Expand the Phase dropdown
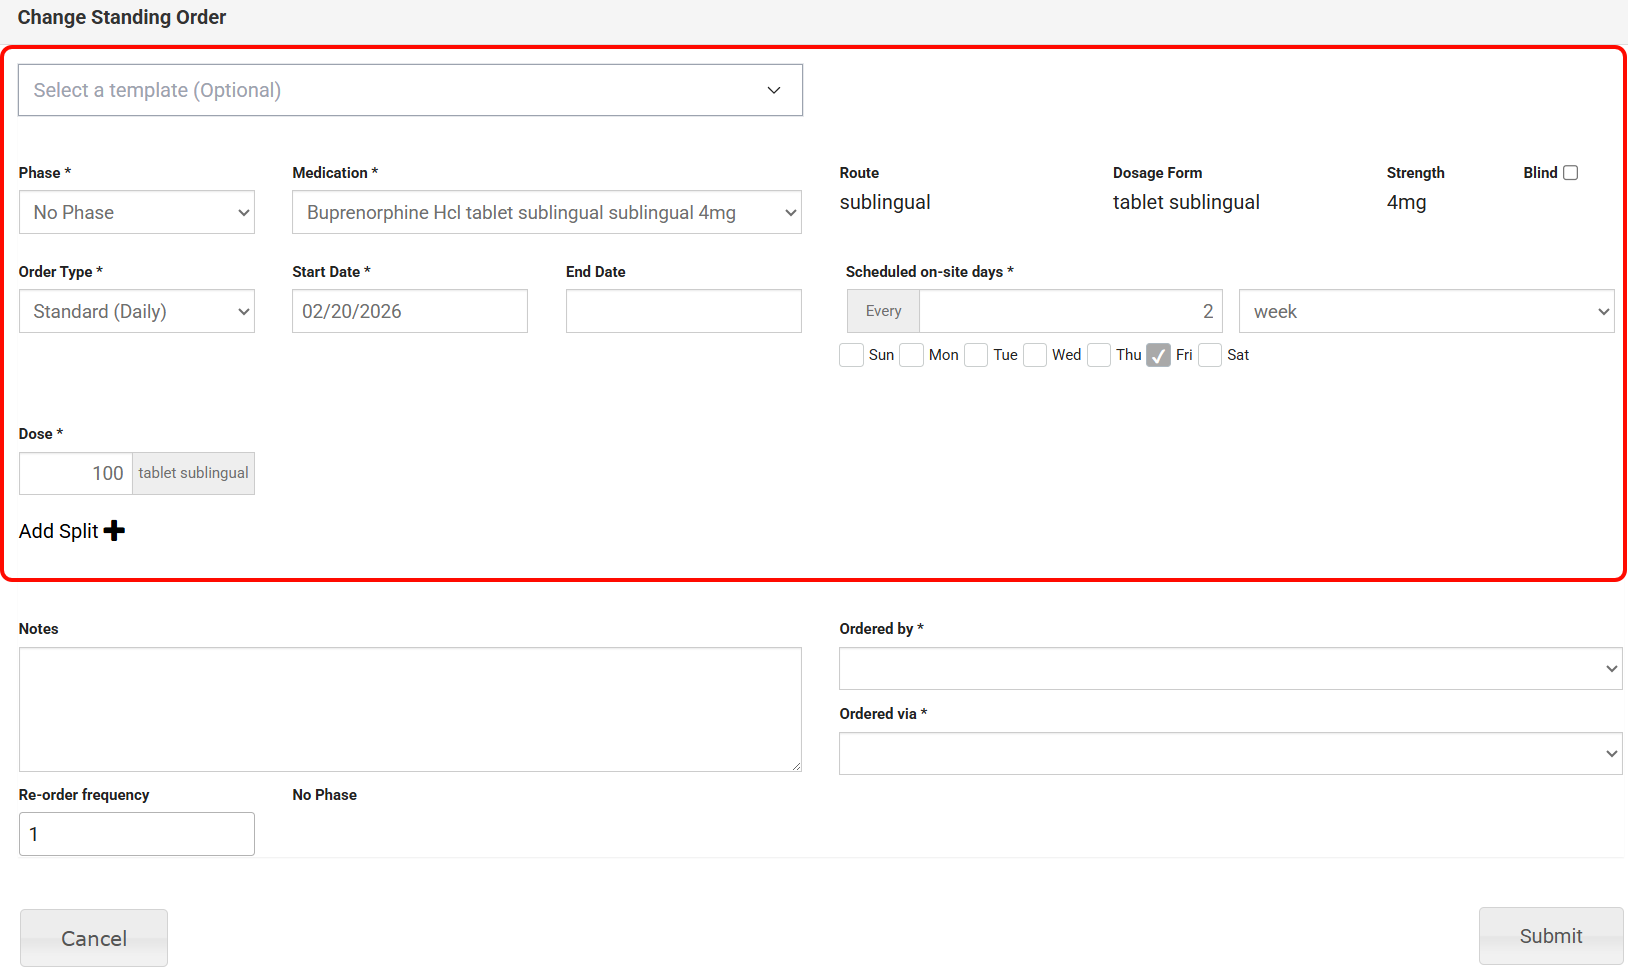1628x968 pixels. (137, 213)
